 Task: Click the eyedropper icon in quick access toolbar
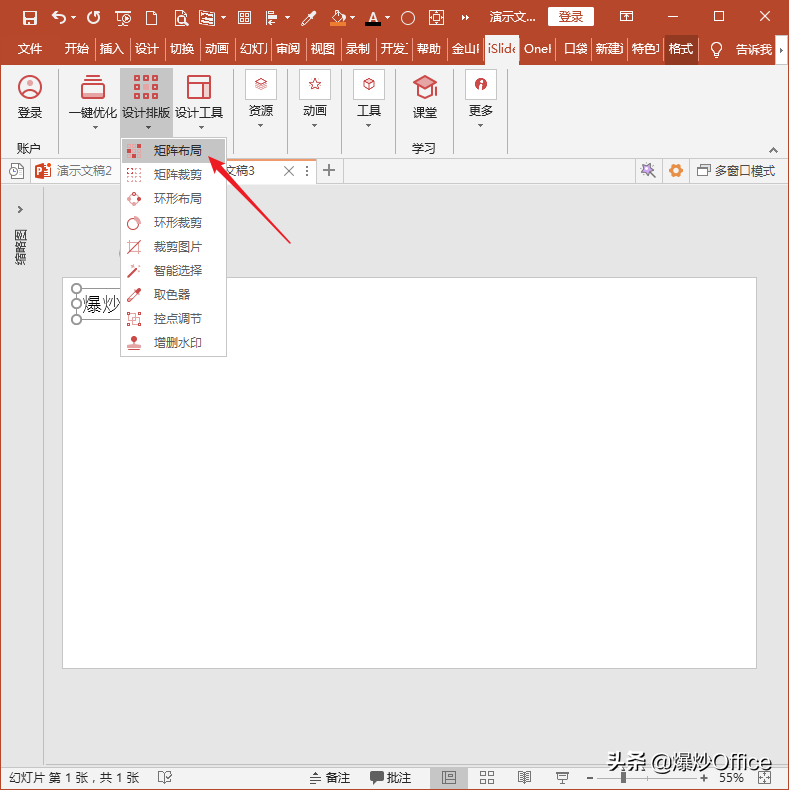308,18
